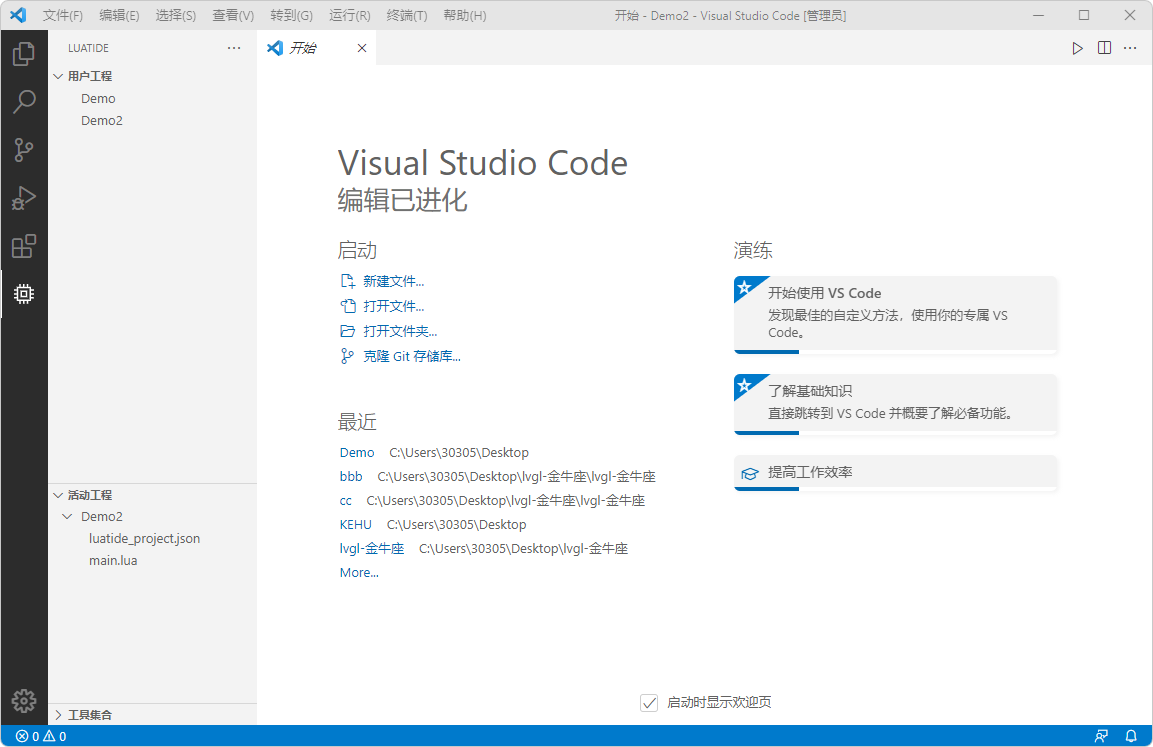This screenshot has width=1153, height=747.
Task: Click the VS Code logo in title bar
Action: click(x=18, y=15)
